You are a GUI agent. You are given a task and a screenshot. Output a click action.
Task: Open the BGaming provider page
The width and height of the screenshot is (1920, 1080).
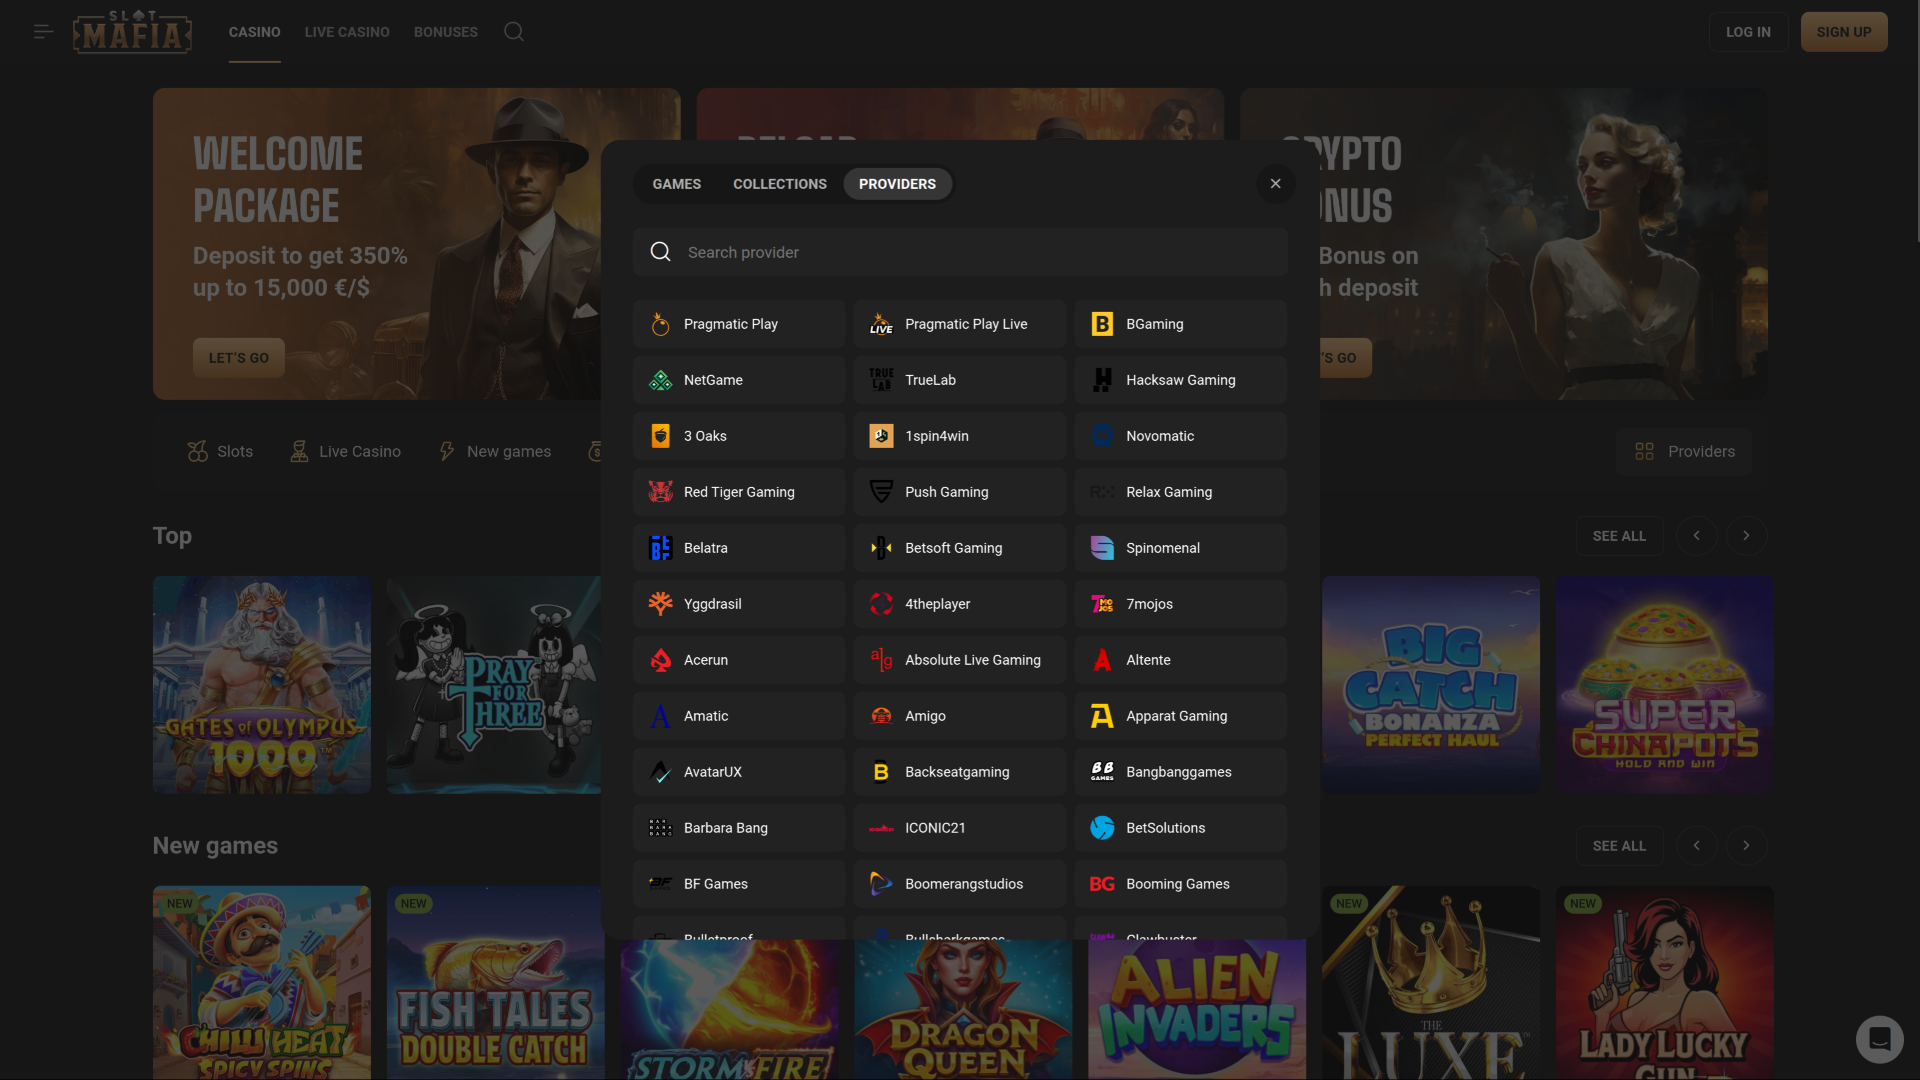tap(1180, 323)
